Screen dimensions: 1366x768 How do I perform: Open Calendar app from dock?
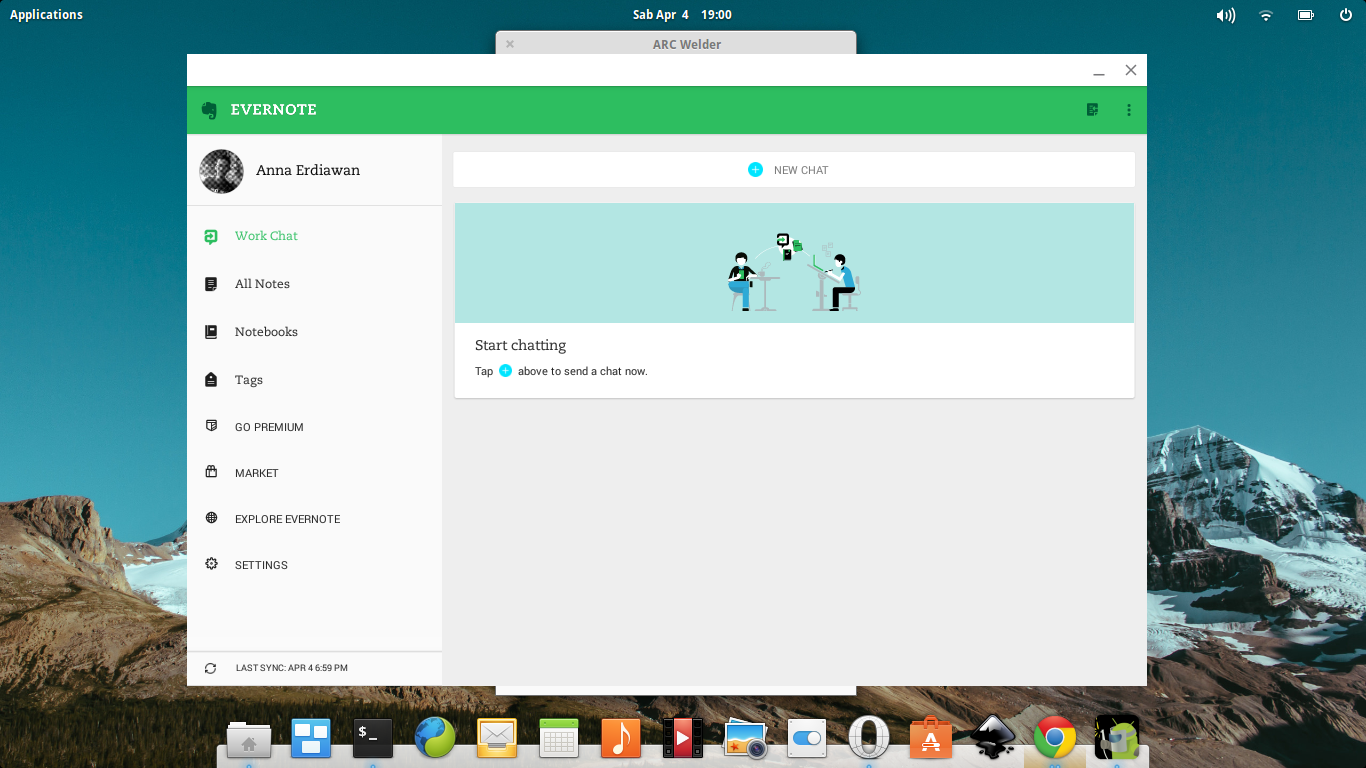click(559, 738)
